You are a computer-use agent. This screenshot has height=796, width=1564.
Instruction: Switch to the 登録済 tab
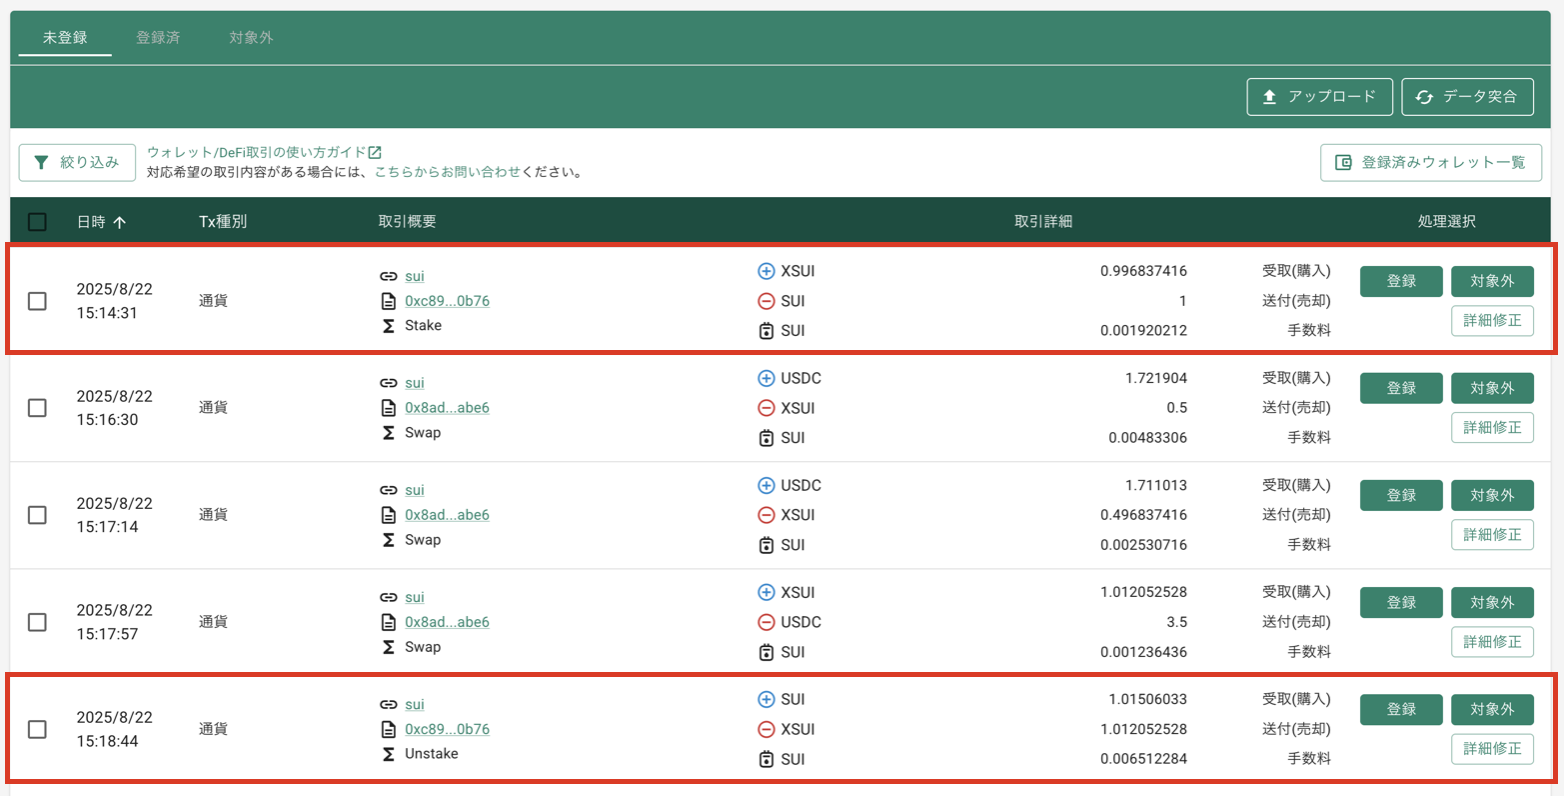point(158,38)
